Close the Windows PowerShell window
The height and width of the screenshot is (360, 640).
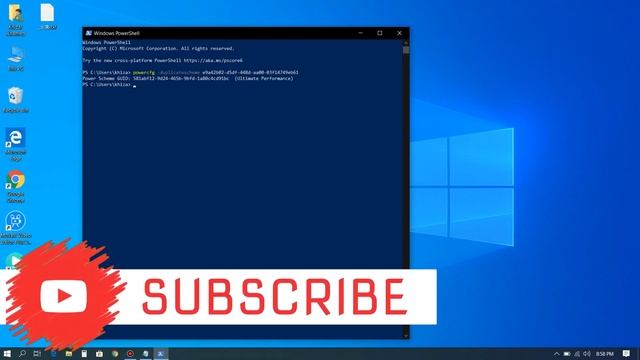click(x=400, y=33)
